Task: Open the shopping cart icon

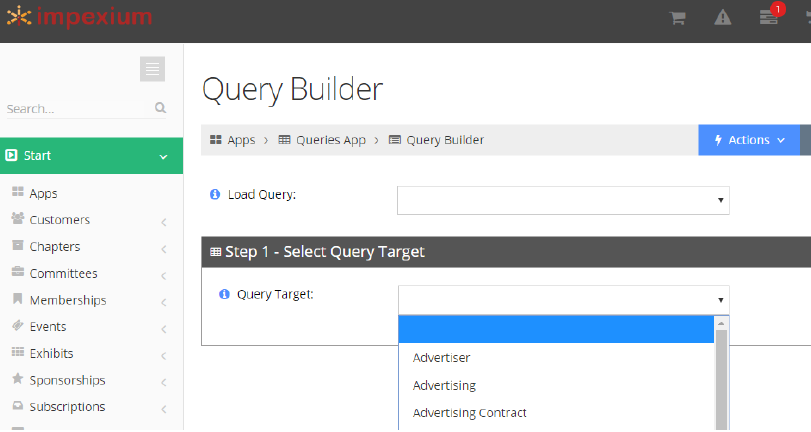Action: pos(677,18)
